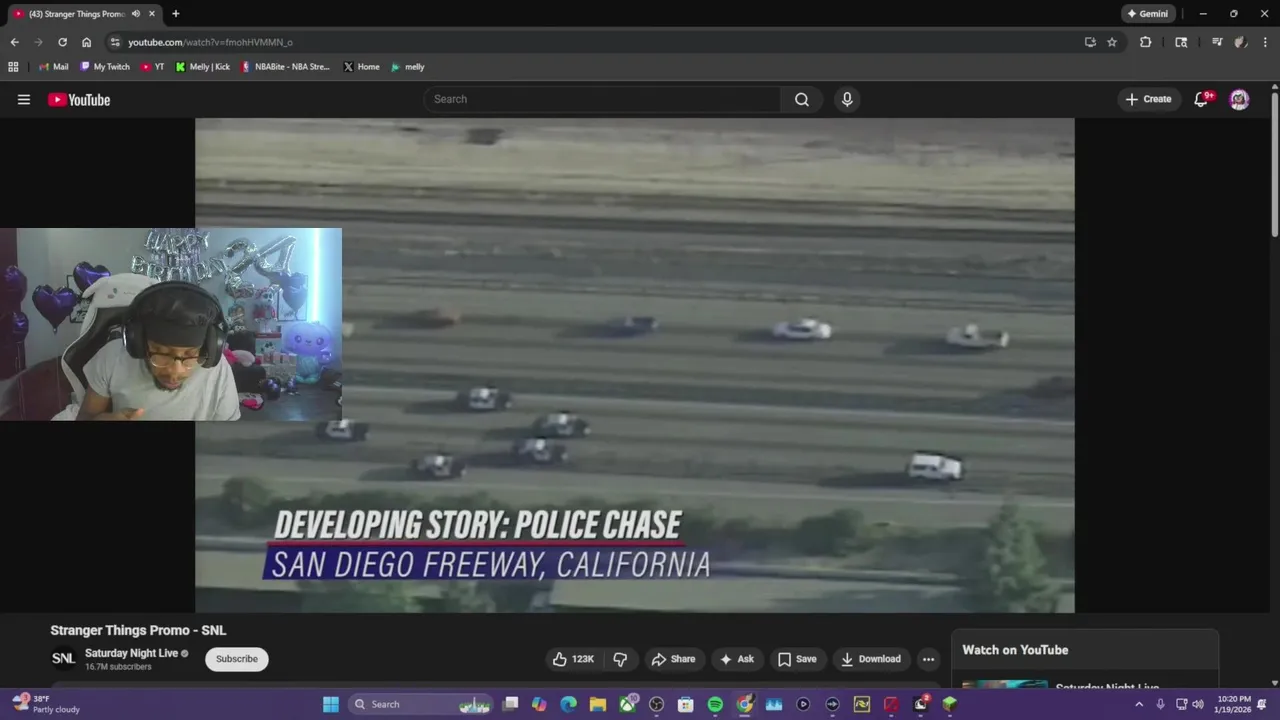
Task: Save the video to a playlist
Action: [797, 659]
